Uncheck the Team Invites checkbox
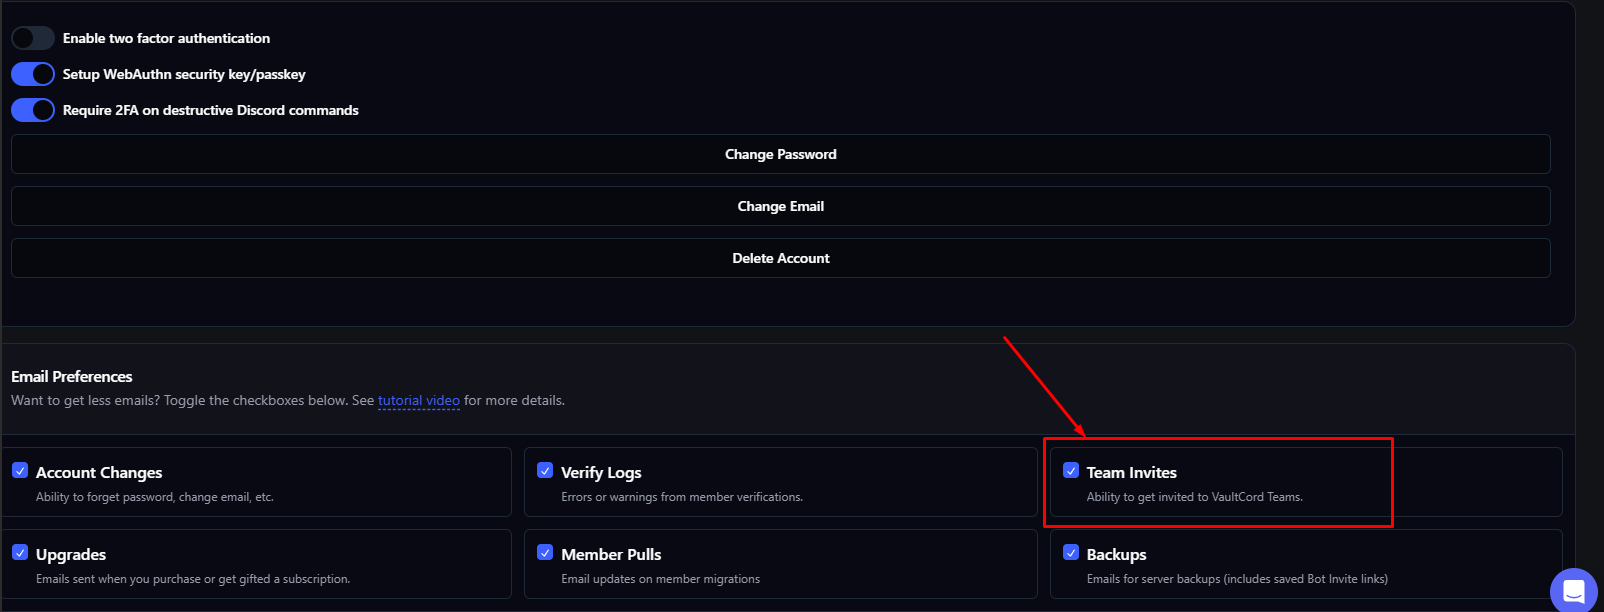The width and height of the screenshot is (1604, 612). (x=1071, y=470)
